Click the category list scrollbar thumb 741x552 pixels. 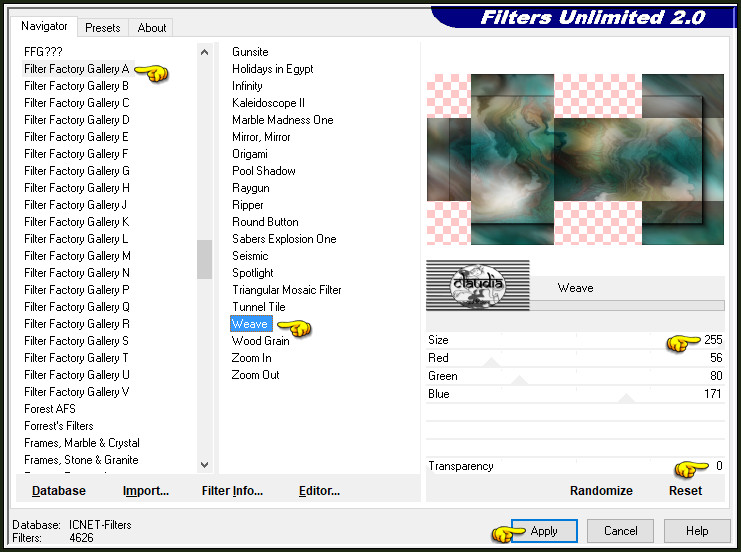[205, 259]
